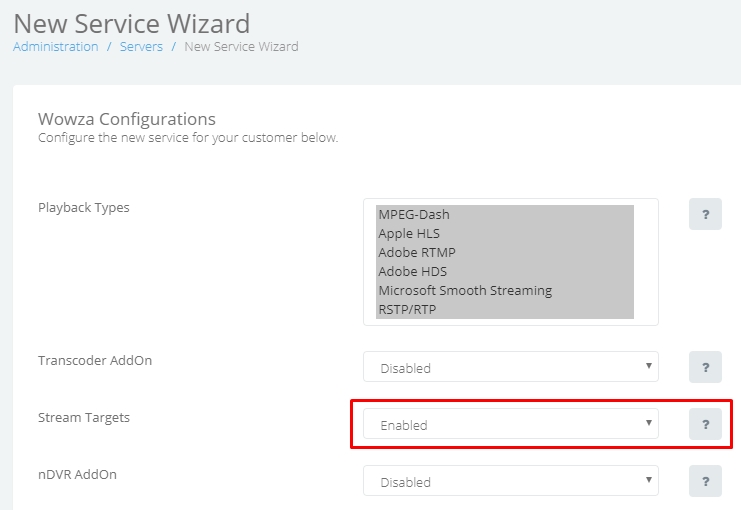The image size is (741, 510).
Task: Click the Stream Targets dropdown arrow
Action: point(648,423)
